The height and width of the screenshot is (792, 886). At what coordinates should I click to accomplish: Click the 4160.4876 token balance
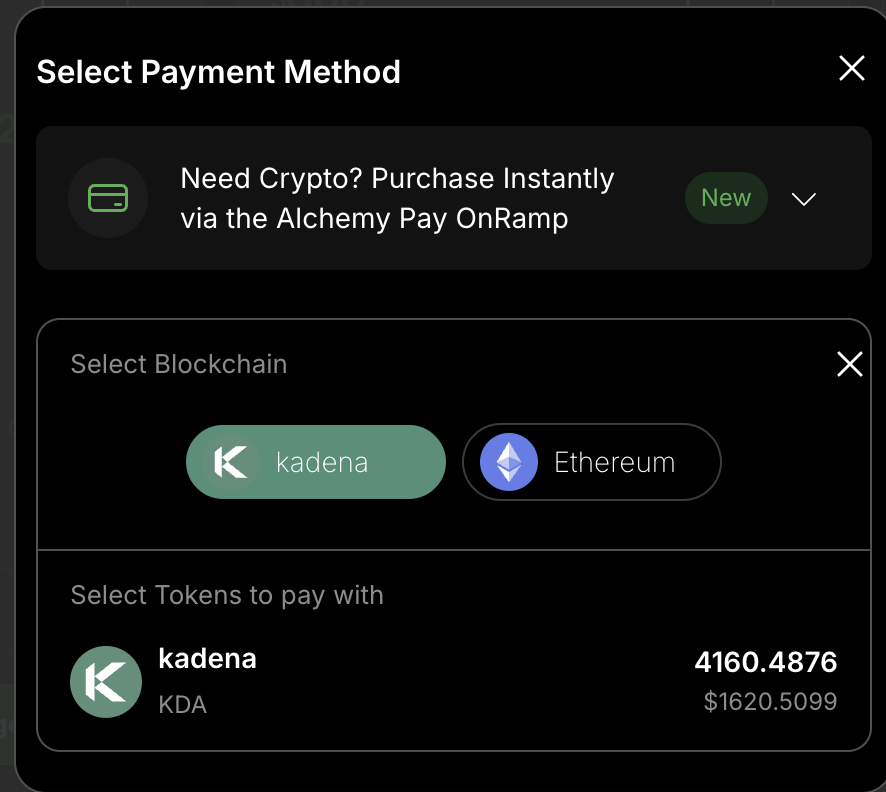pyautogui.click(x=765, y=662)
